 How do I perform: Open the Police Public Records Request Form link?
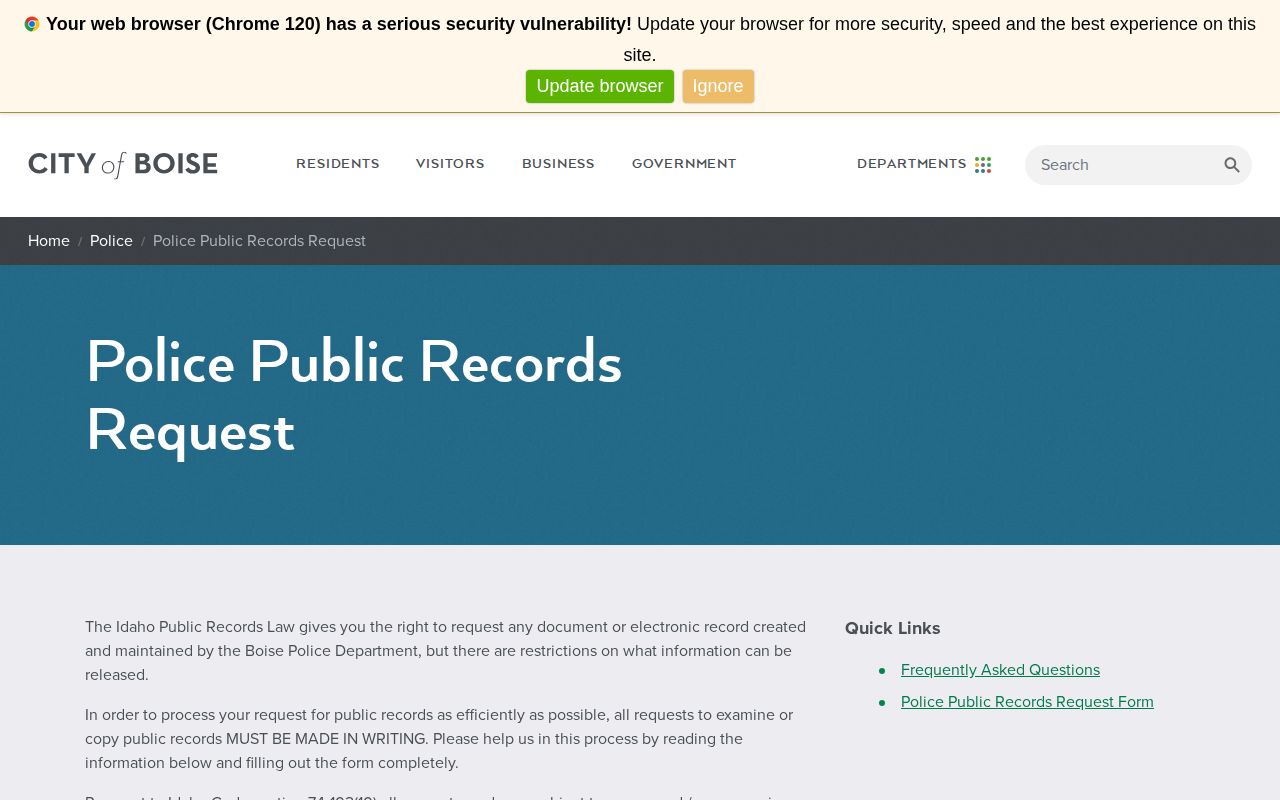tap(1027, 702)
